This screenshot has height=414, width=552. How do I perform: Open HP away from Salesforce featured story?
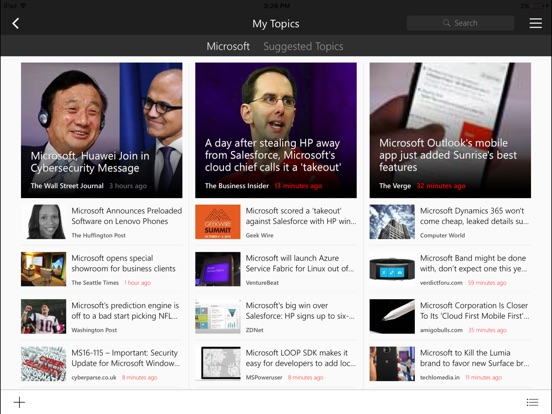(276, 130)
